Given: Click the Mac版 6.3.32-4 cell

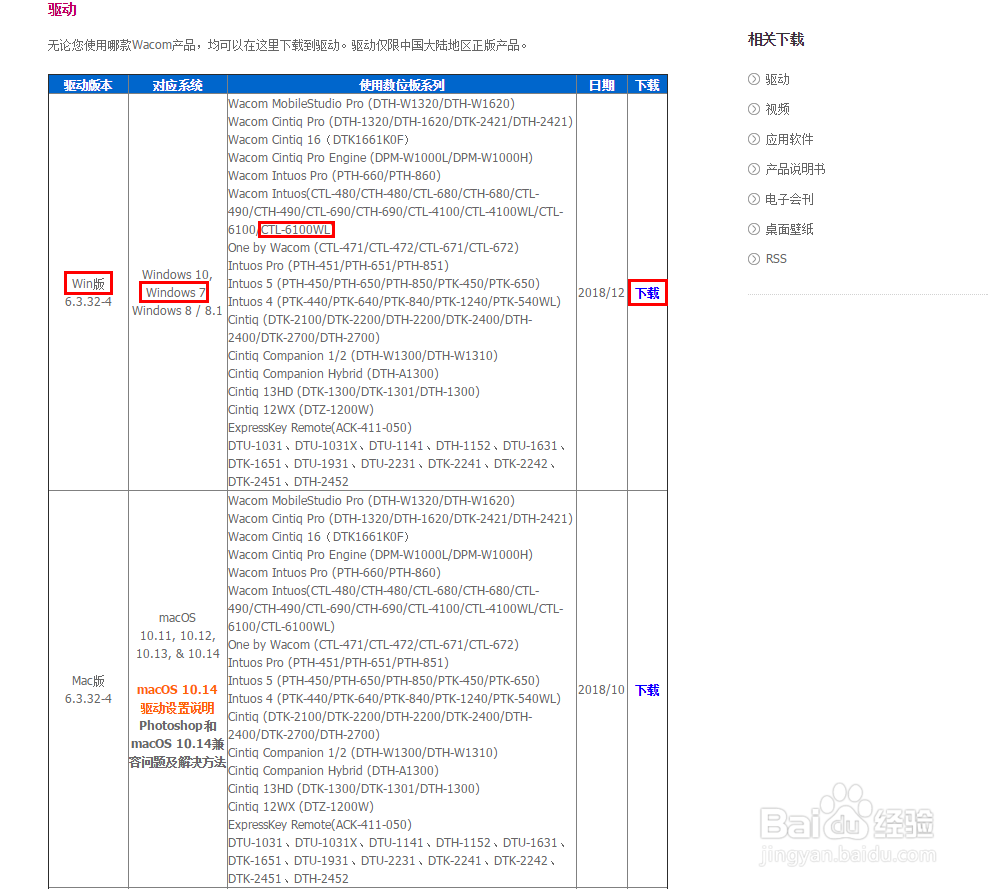Looking at the screenshot, I should tap(88, 689).
